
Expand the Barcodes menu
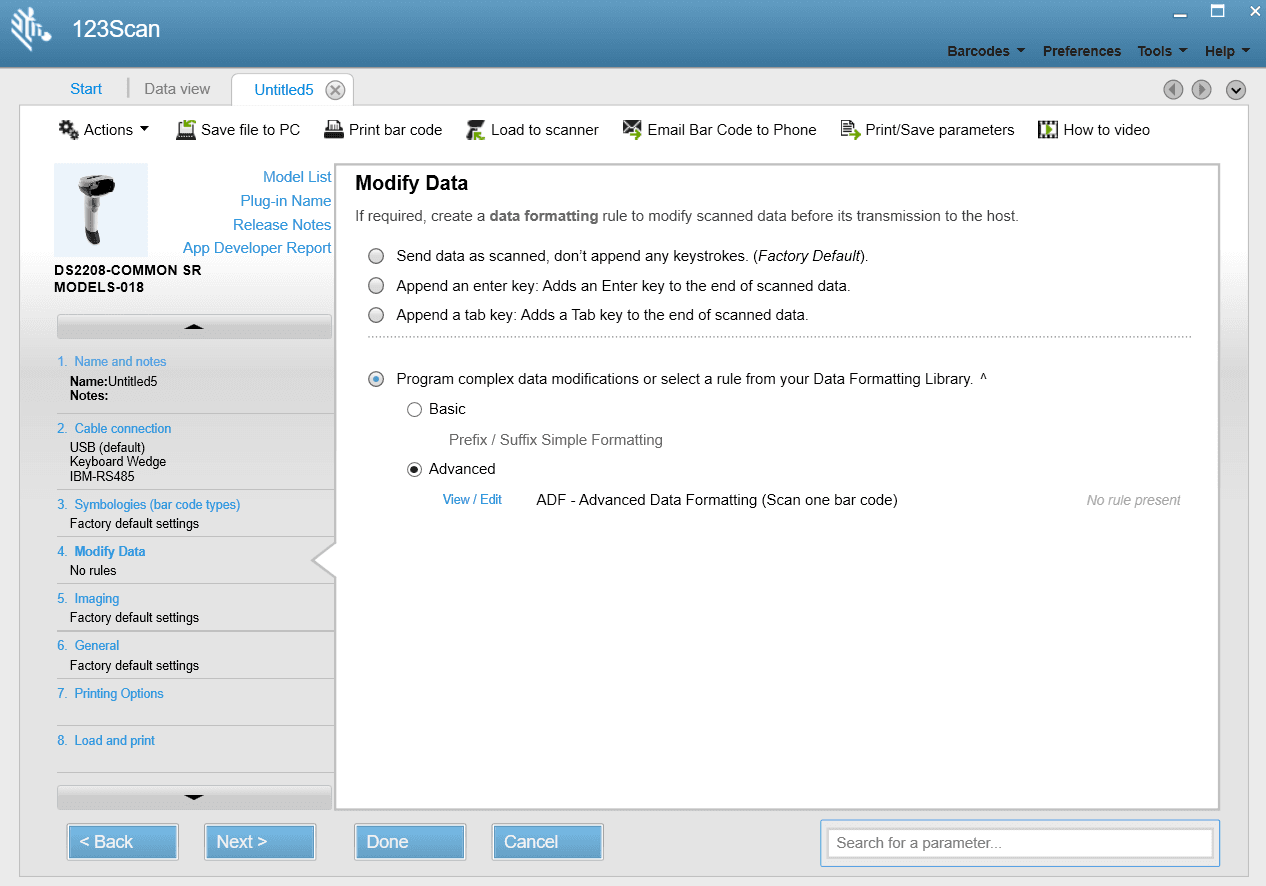pyautogui.click(x=985, y=51)
